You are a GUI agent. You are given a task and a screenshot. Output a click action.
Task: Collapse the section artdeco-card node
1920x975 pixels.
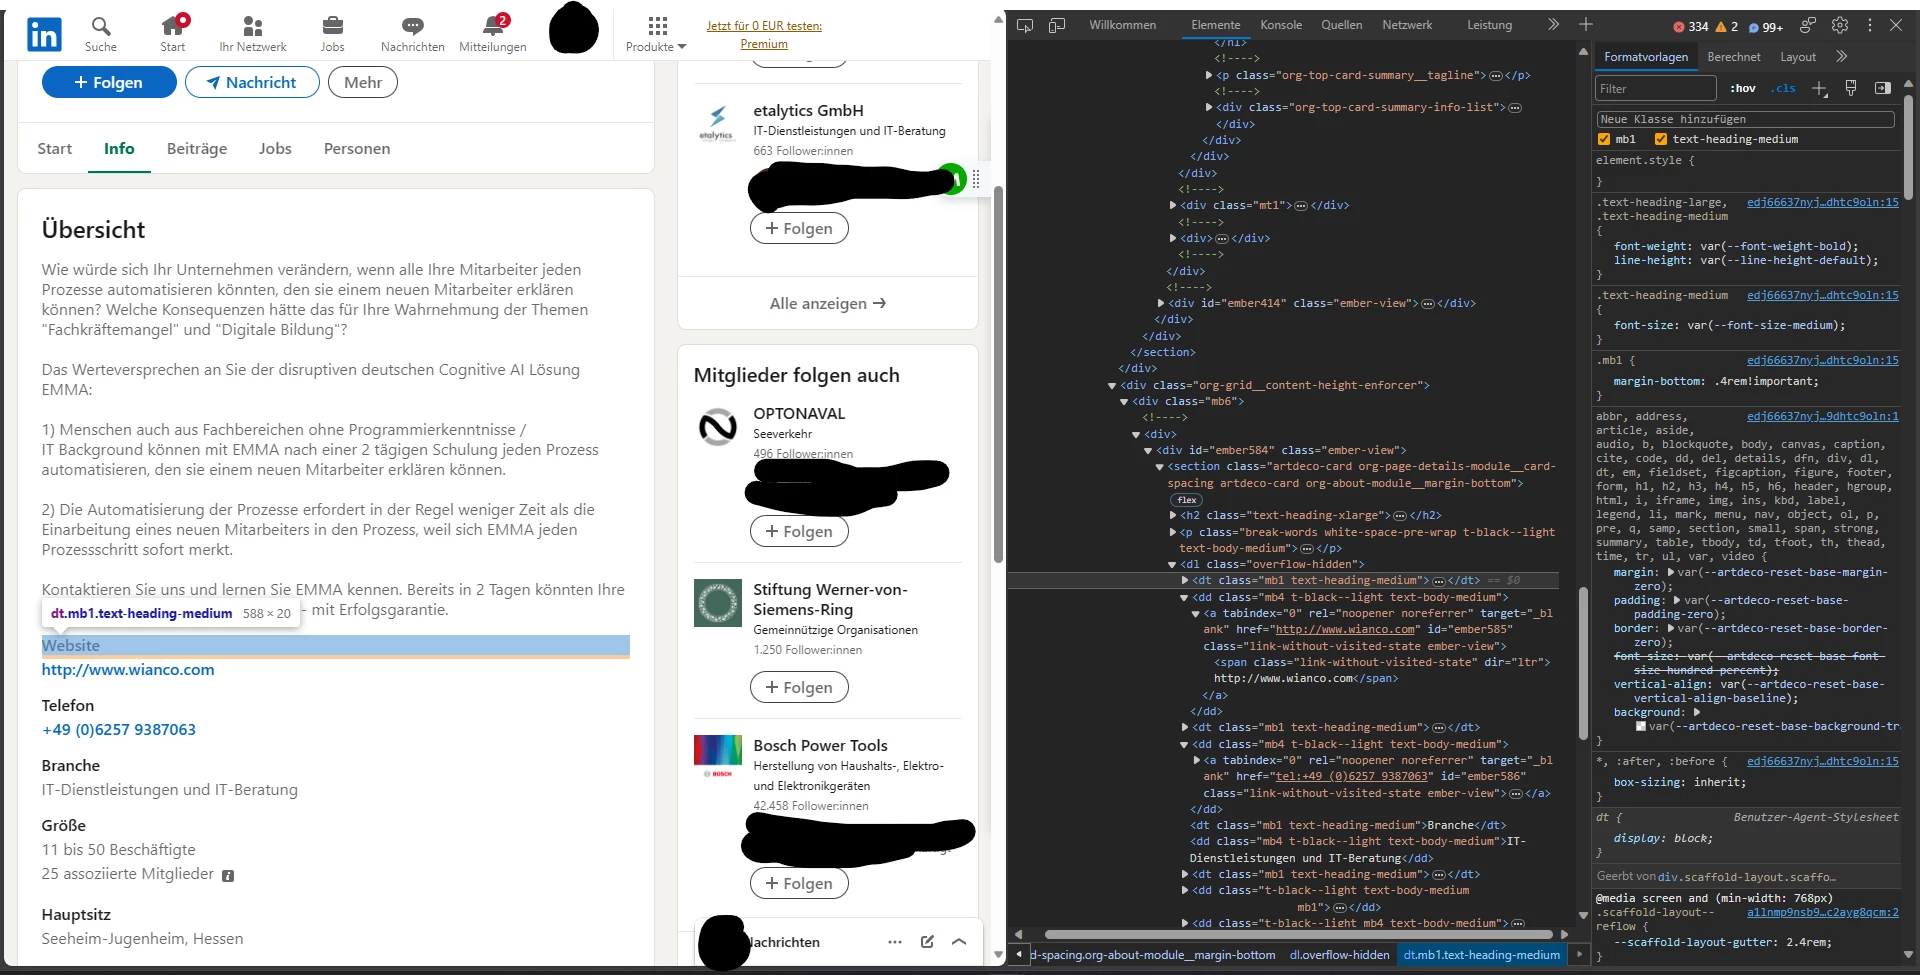click(x=1160, y=467)
